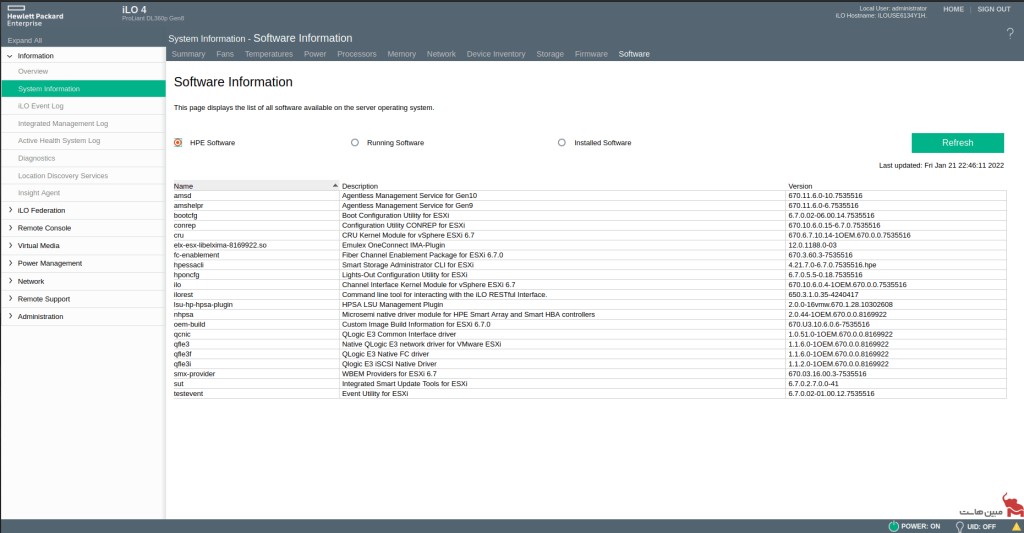Switch to the Summary tab
Screen dimensions: 1024x533
coord(188,54)
